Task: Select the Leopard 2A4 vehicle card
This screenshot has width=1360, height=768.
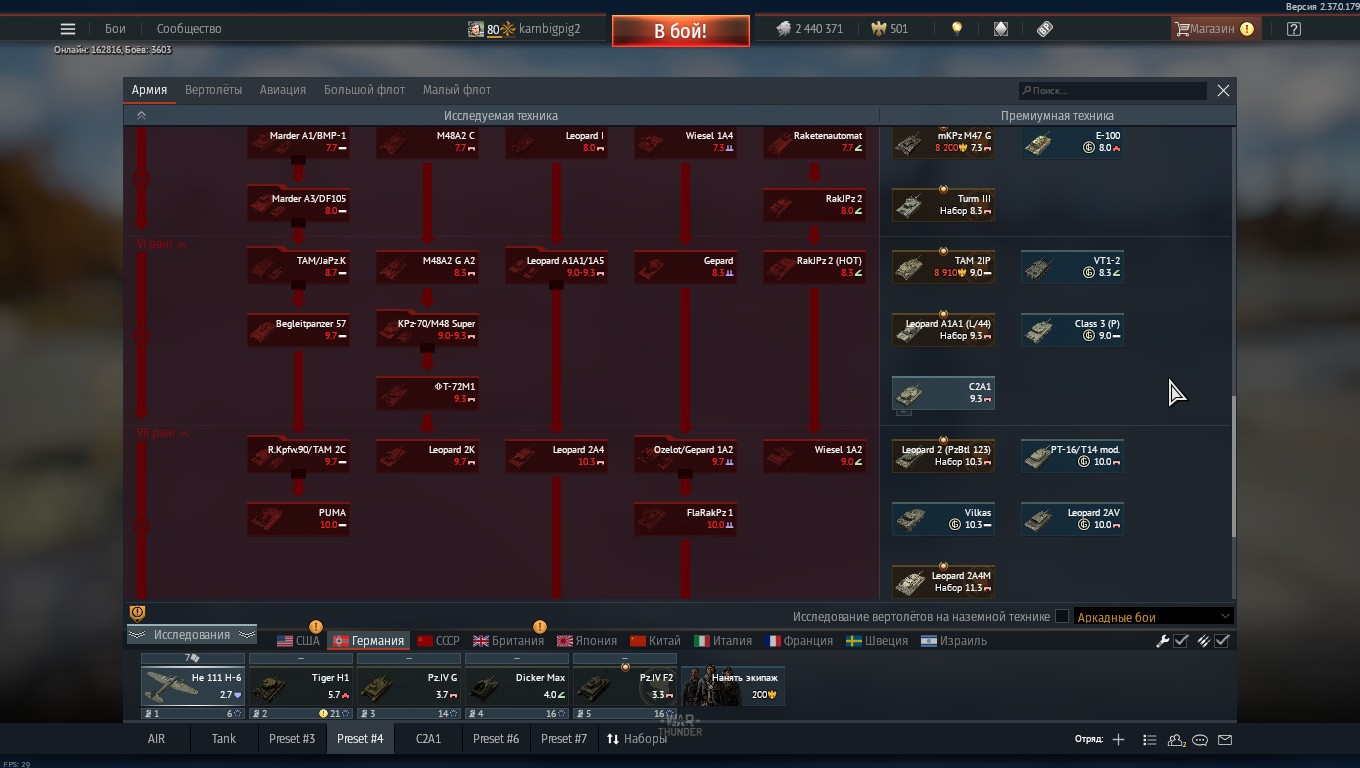Action: coord(556,456)
